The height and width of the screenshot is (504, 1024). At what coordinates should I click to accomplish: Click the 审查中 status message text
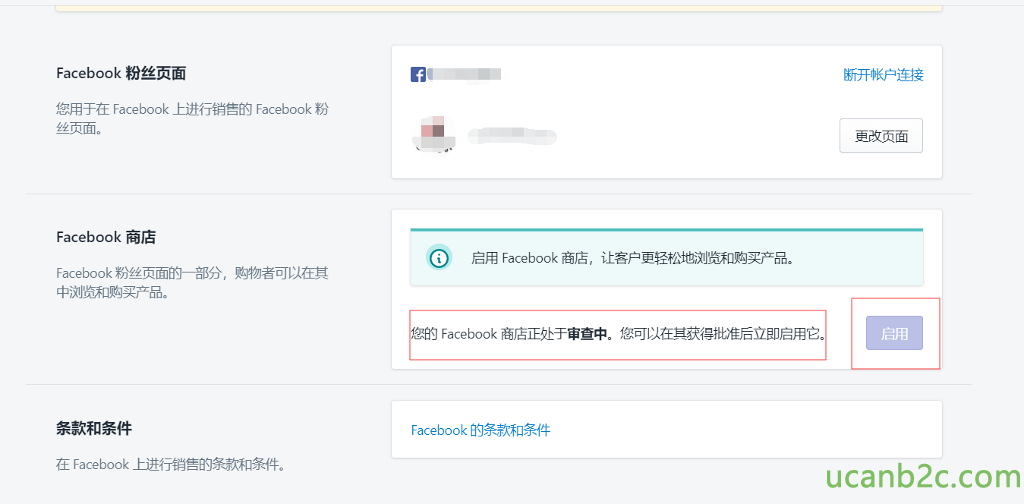[618, 335]
